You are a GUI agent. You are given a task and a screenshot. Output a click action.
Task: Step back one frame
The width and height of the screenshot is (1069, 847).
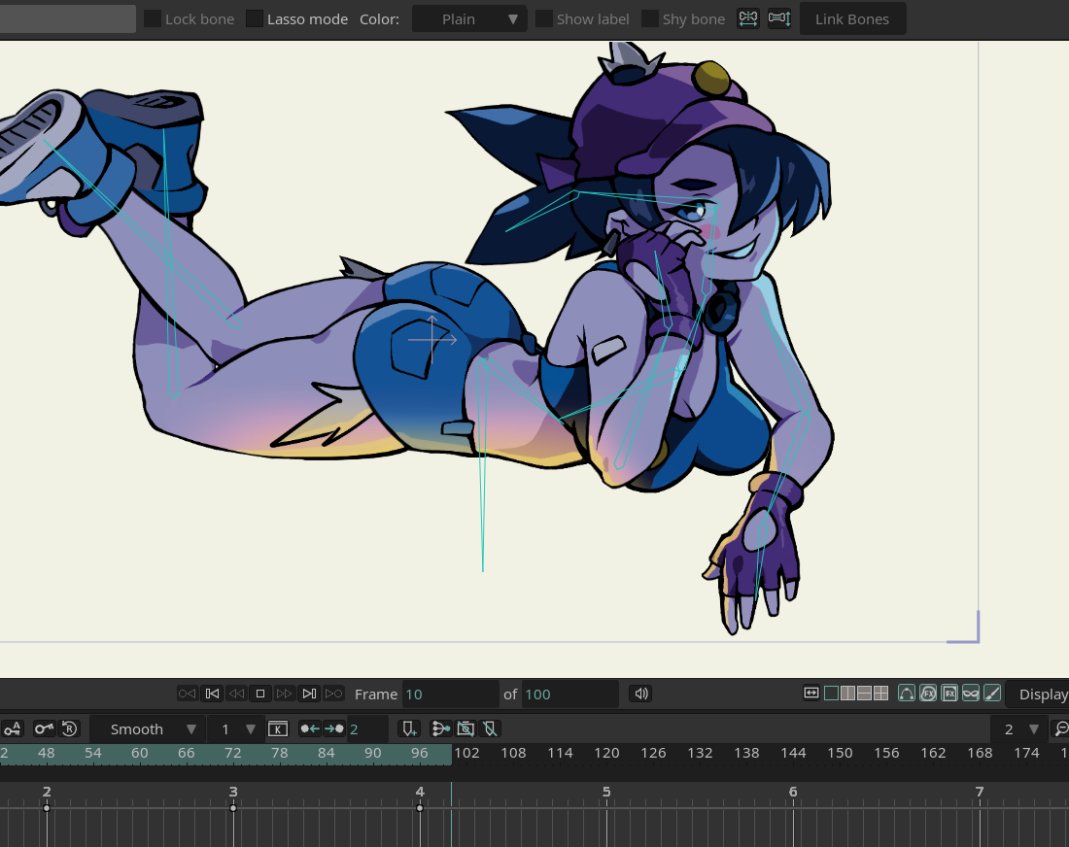(237, 694)
